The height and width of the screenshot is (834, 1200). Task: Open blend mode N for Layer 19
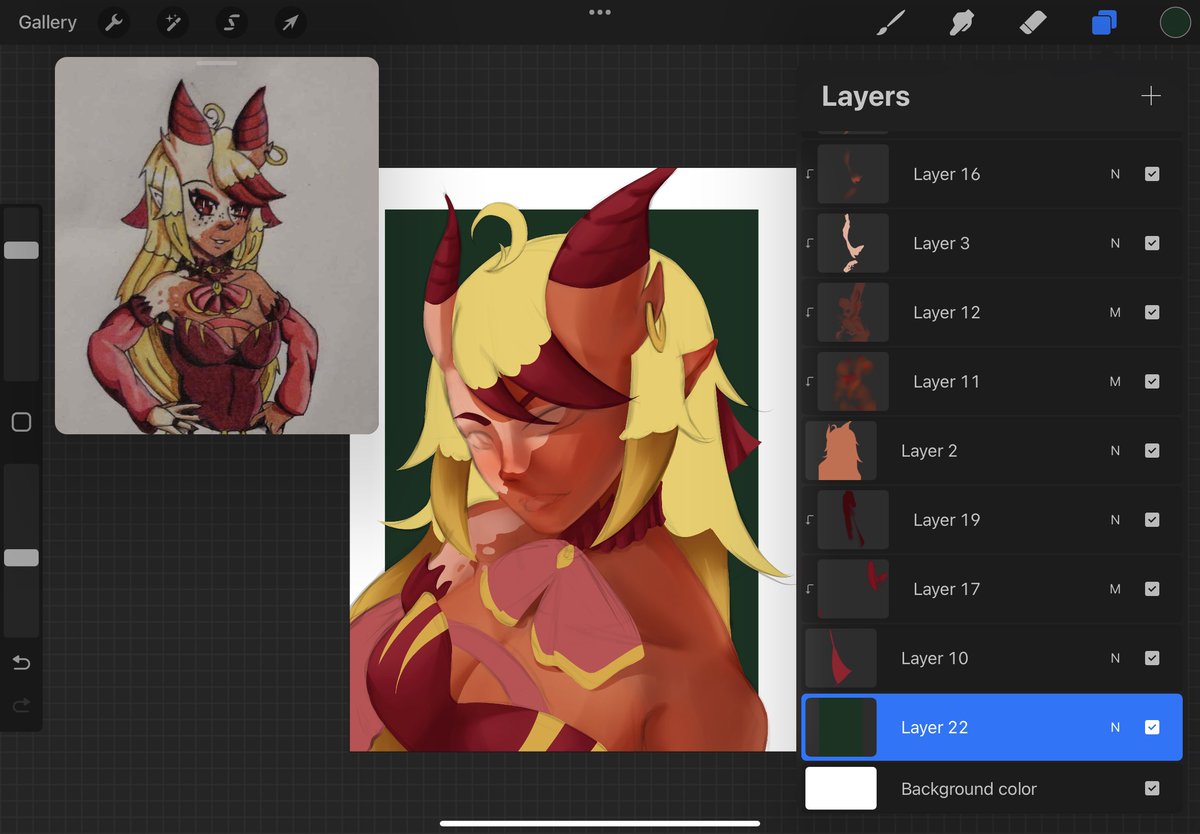pos(1115,520)
